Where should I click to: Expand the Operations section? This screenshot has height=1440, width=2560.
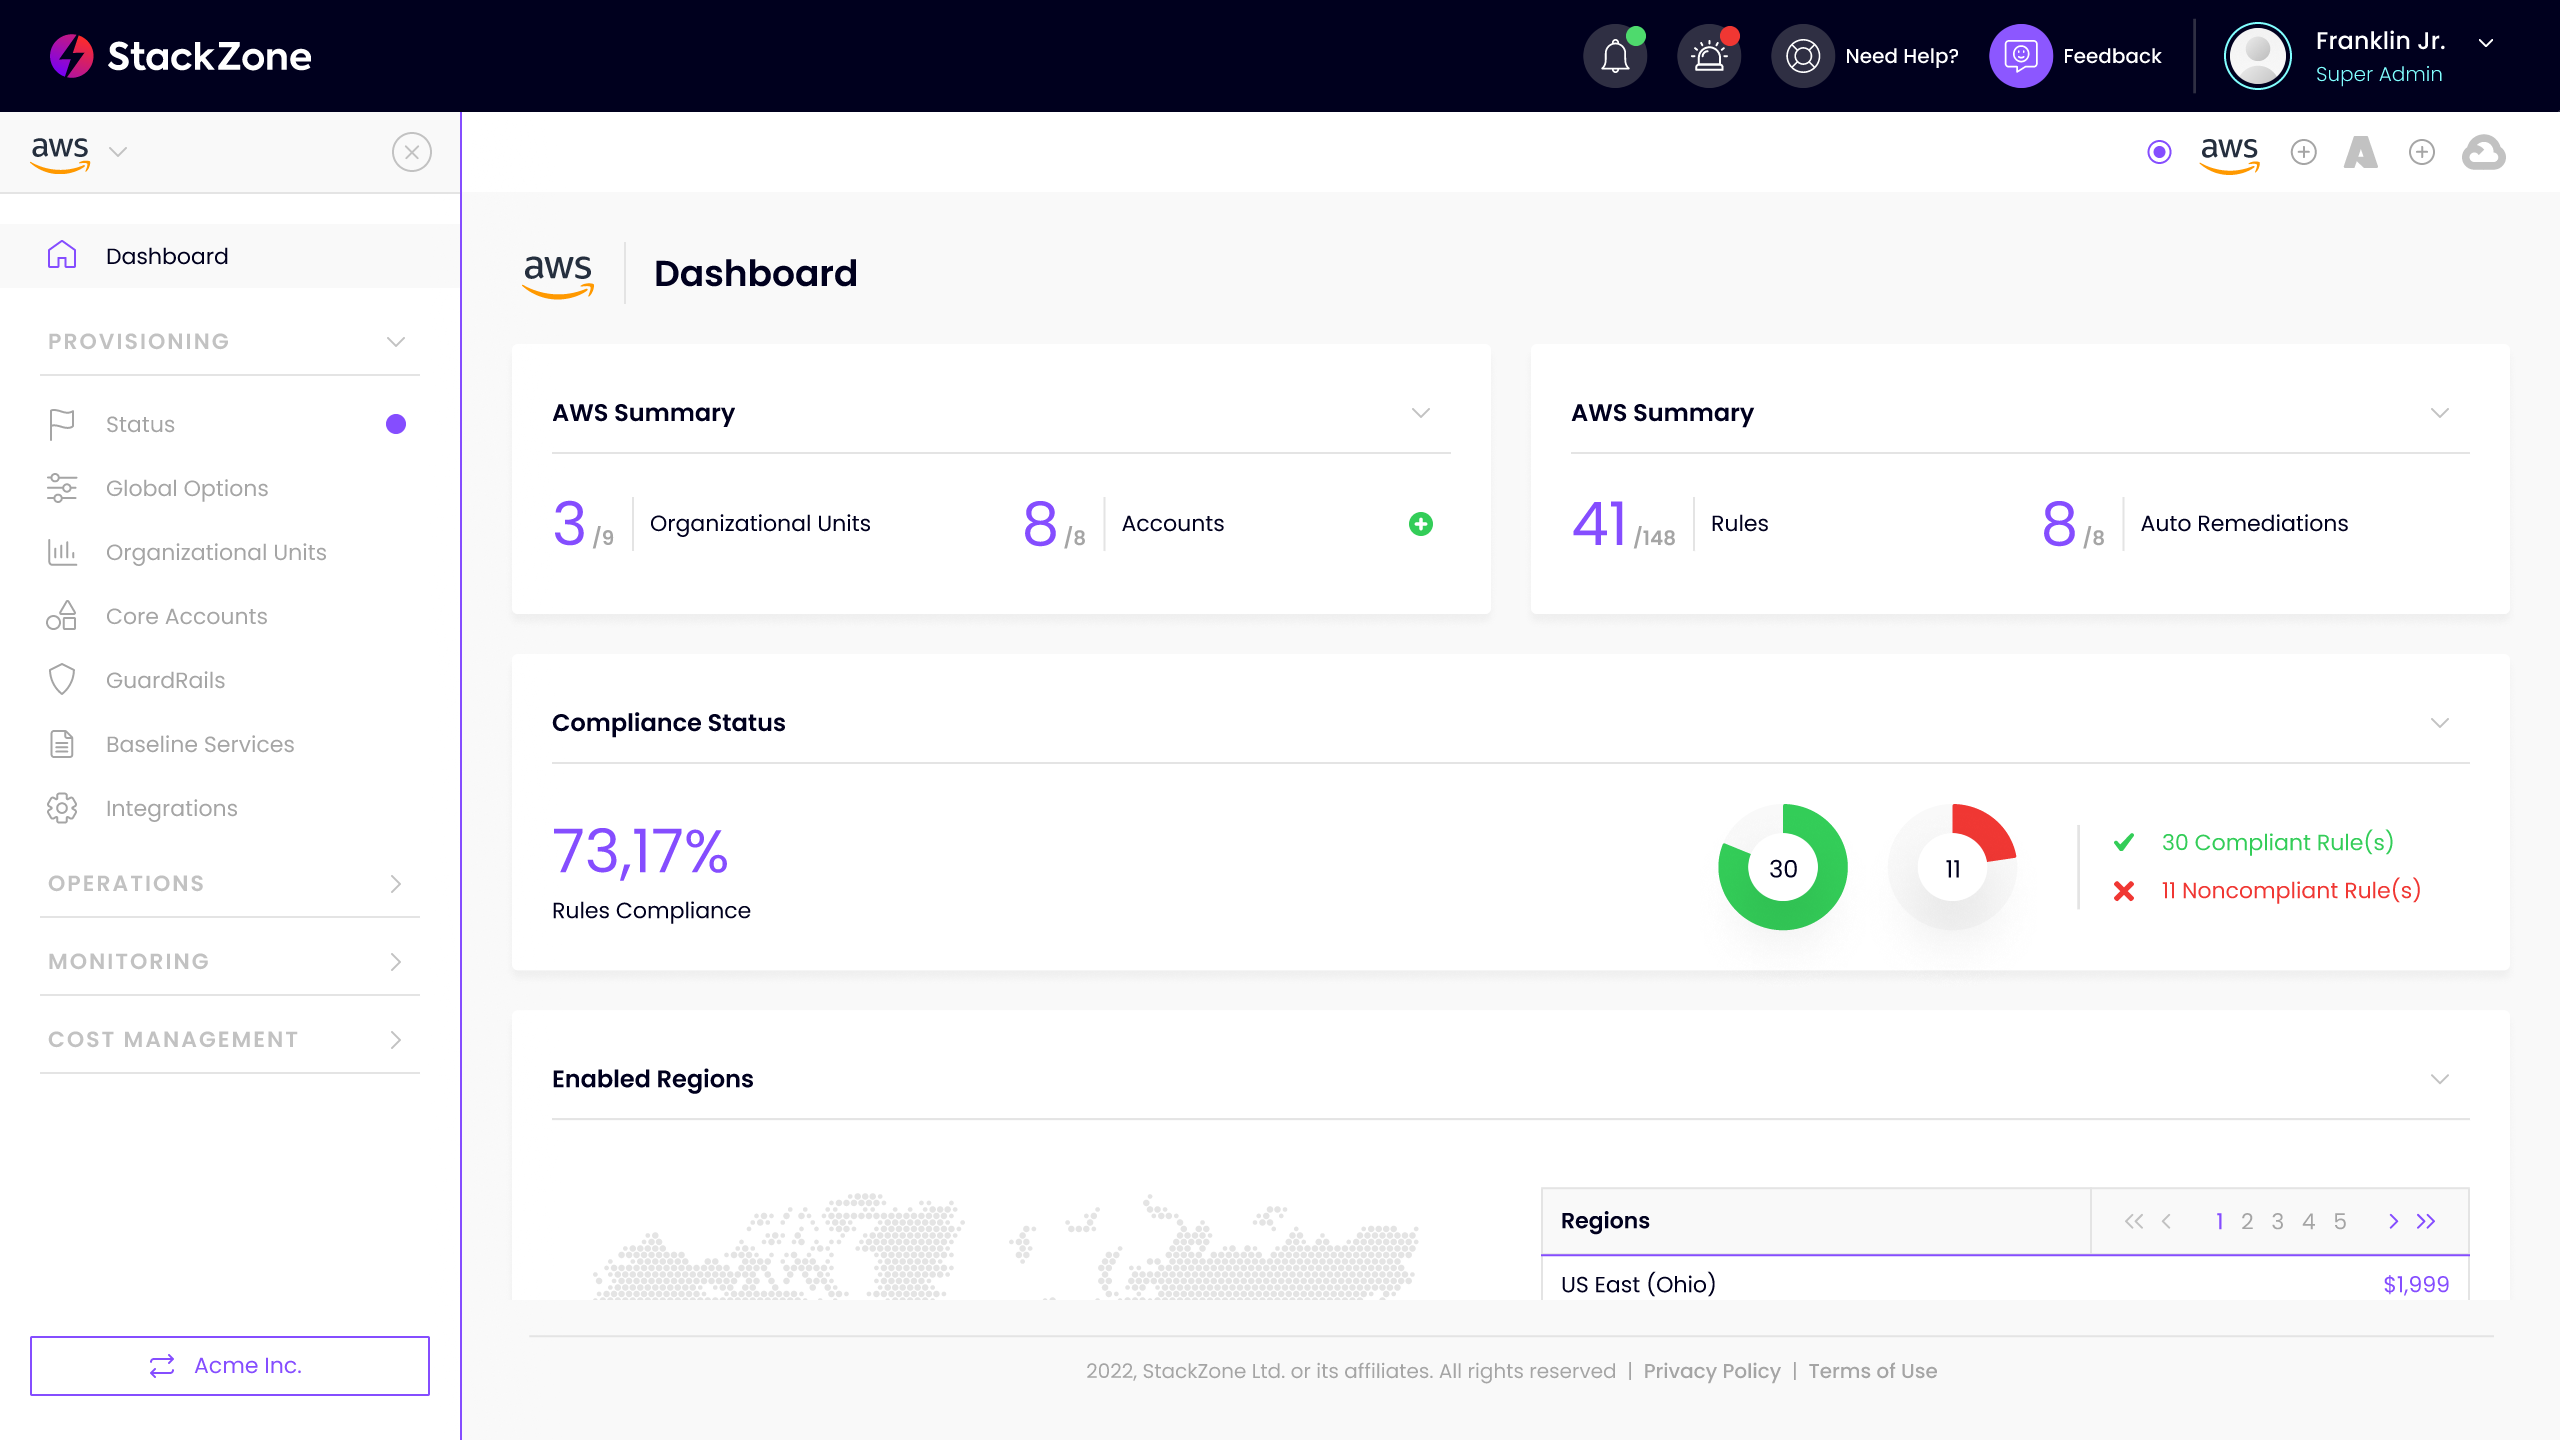pyautogui.click(x=396, y=884)
